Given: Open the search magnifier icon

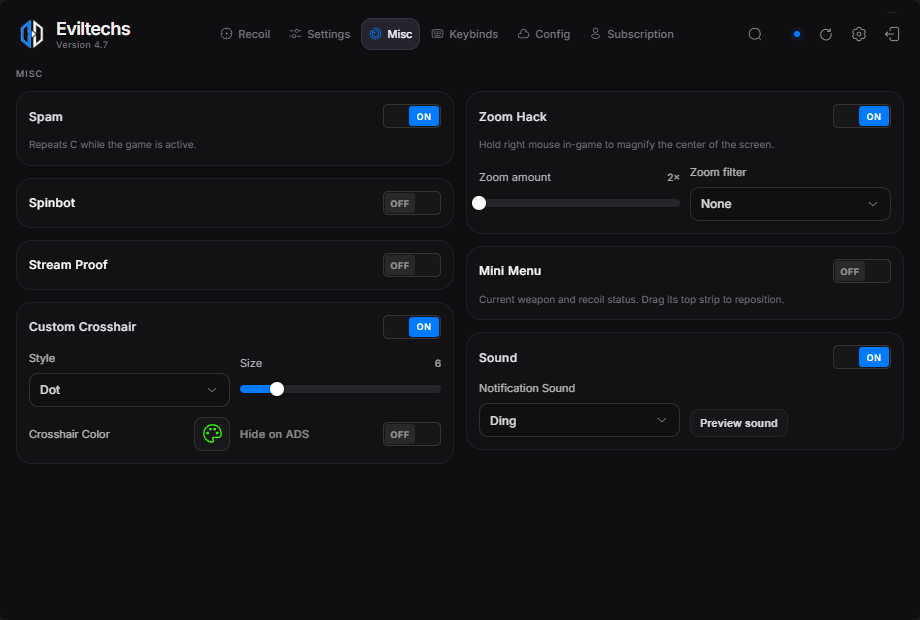Looking at the screenshot, I should coord(755,34).
